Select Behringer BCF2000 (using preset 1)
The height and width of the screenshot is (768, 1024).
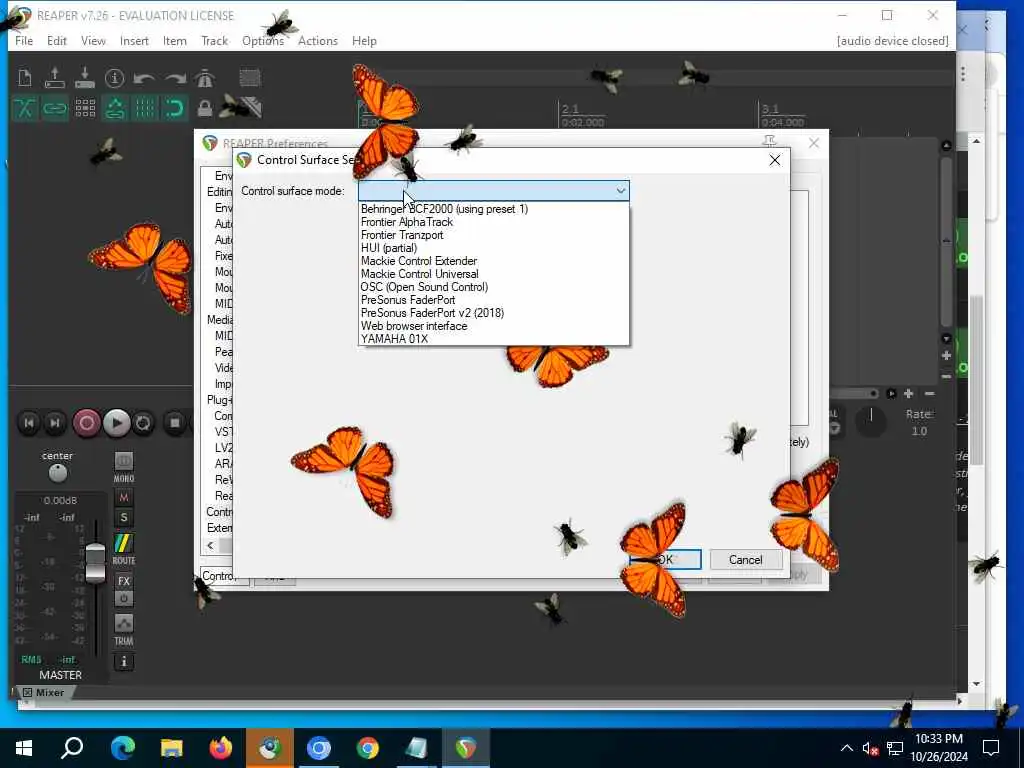[x=494, y=209]
